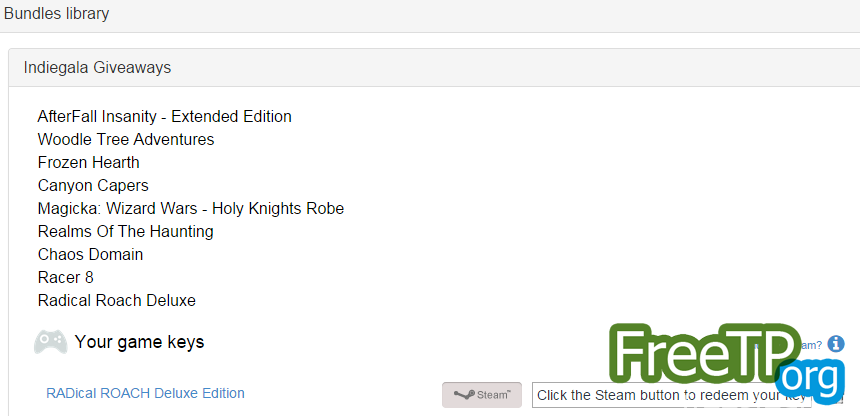
Task: Select the Racer 8 list entry
Action: tap(65, 278)
